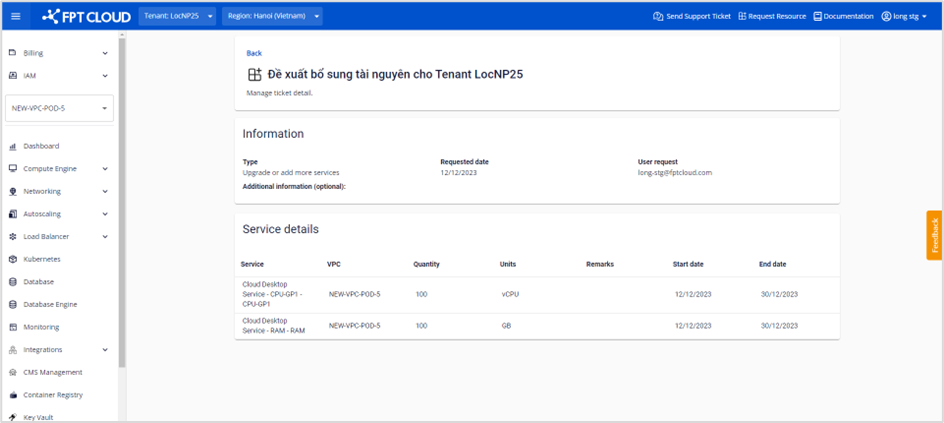Open the Database menu item
Viewport: 944px width, 423px height.
(x=39, y=282)
